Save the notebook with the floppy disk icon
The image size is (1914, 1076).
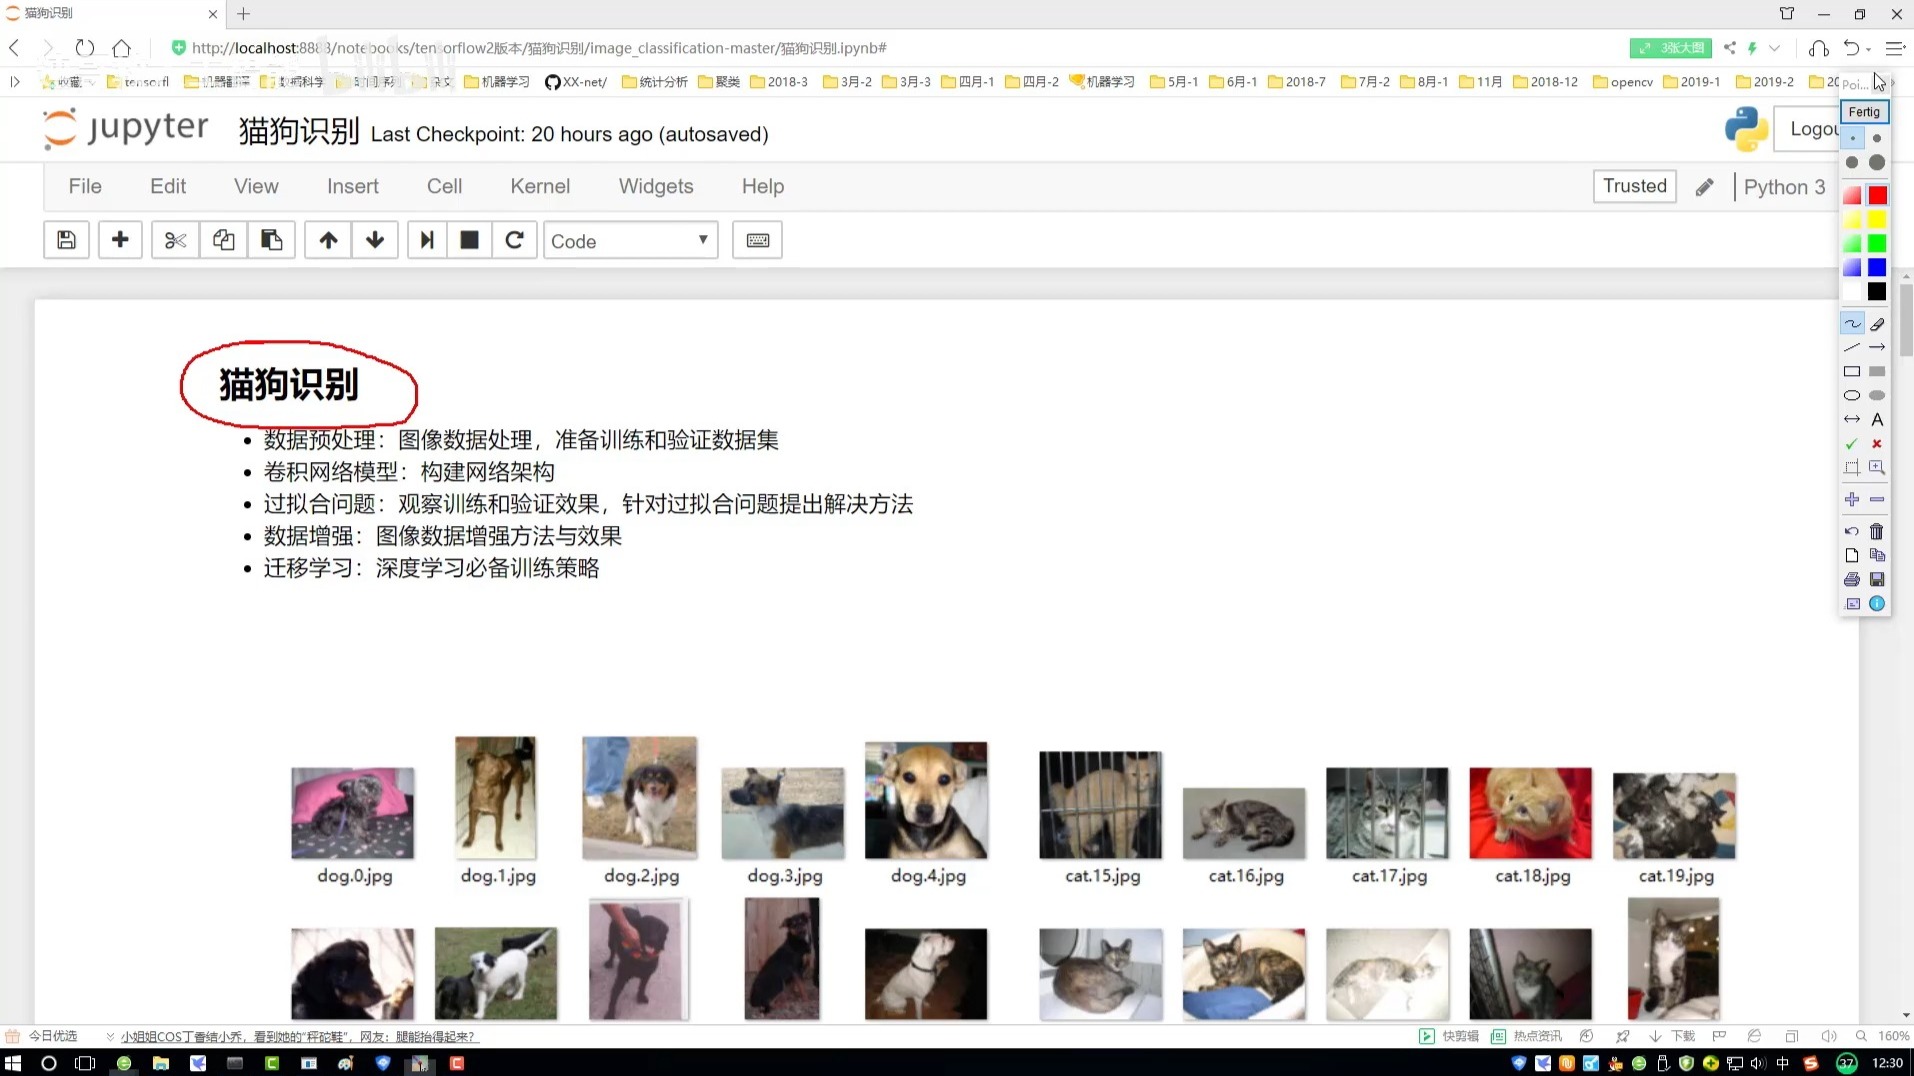tap(66, 240)
